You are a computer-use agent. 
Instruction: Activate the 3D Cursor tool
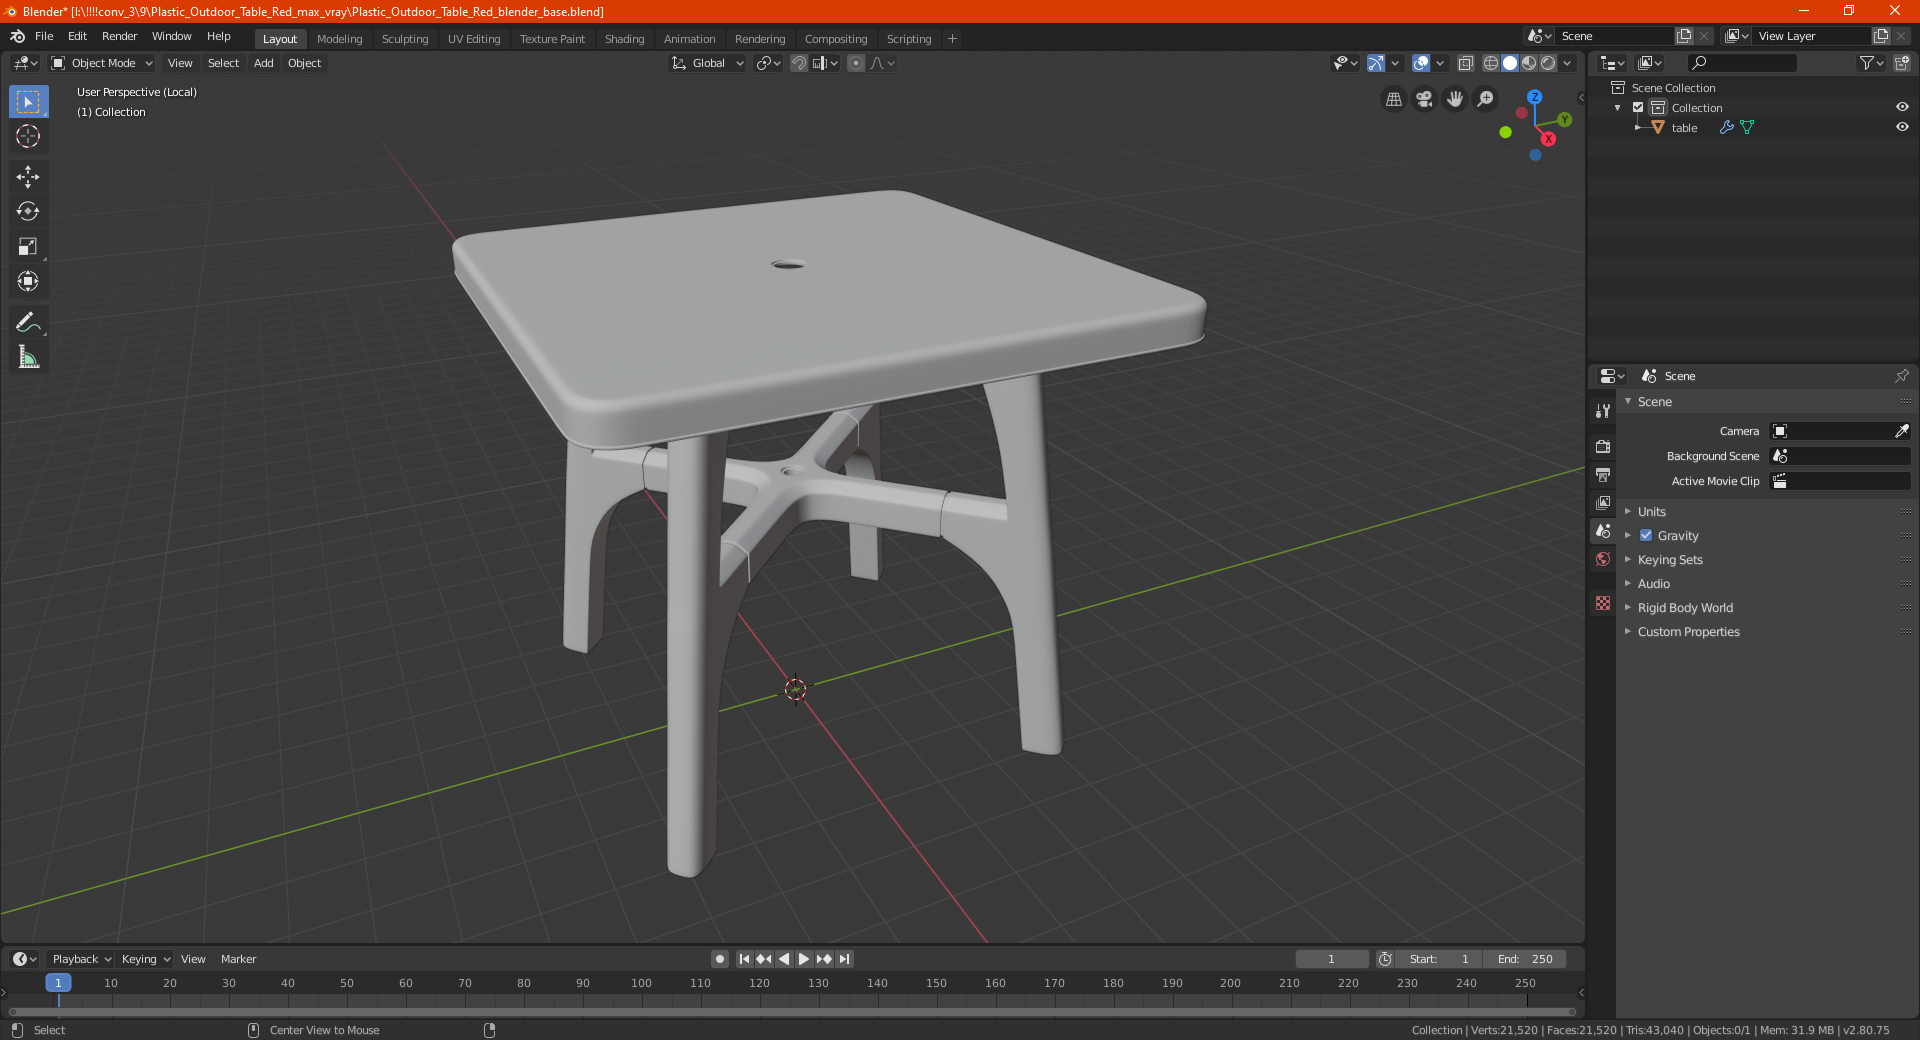point(28,137)
